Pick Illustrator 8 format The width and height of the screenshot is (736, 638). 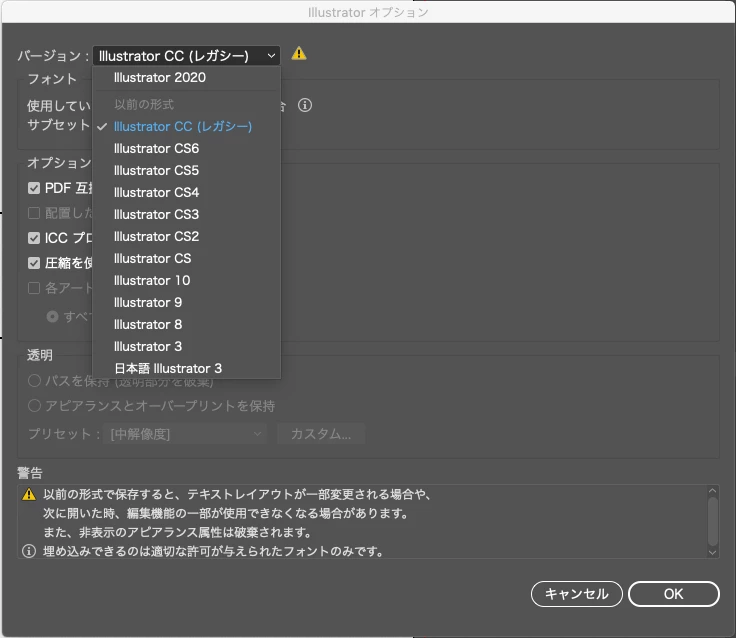(187, 325)
